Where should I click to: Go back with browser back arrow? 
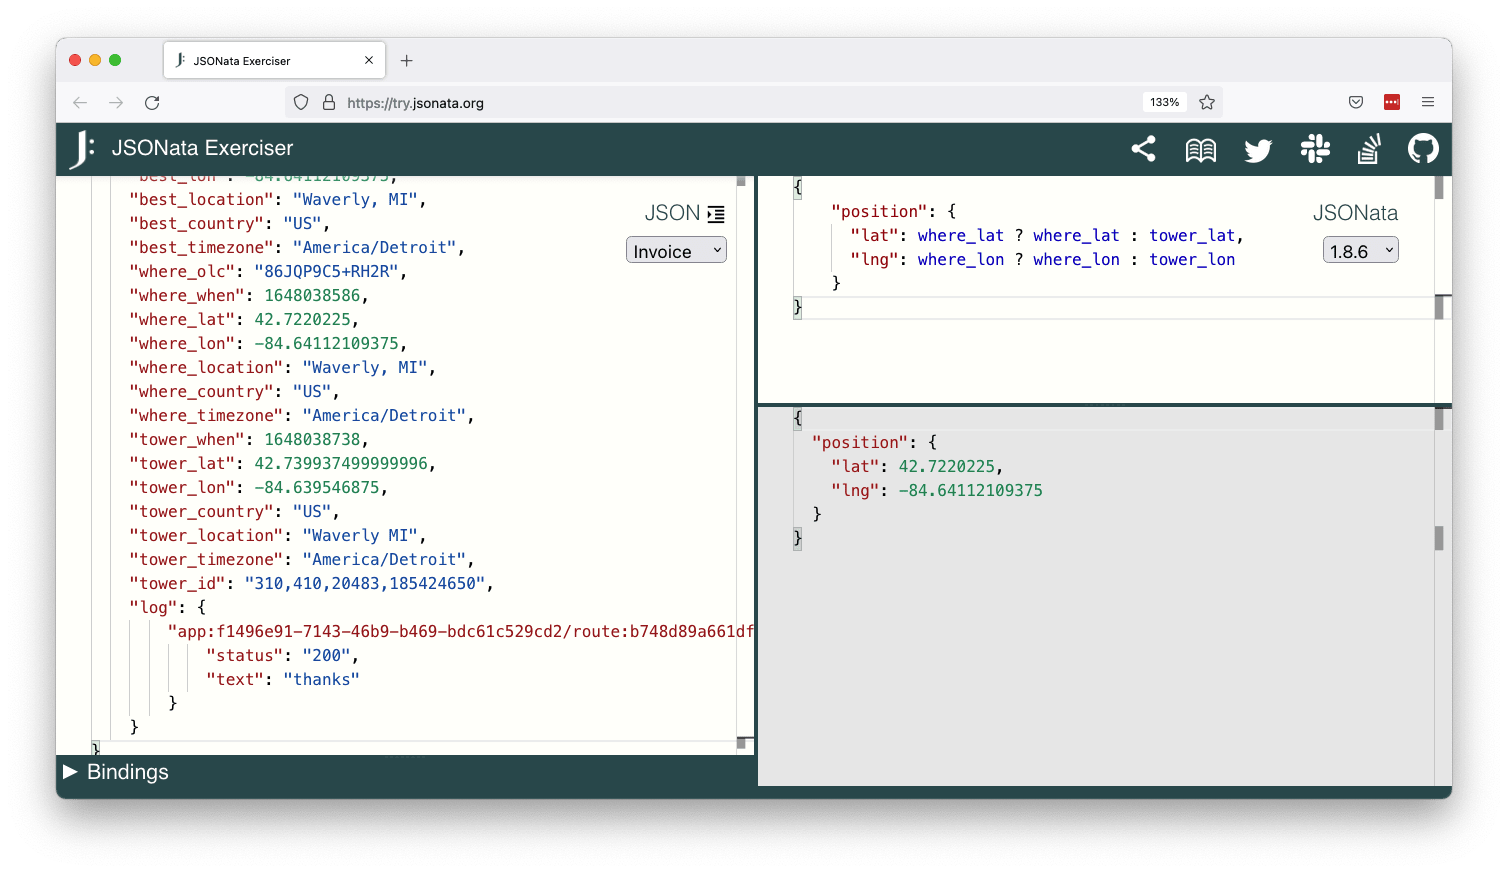pyautogui.click(x=80, y=102)
